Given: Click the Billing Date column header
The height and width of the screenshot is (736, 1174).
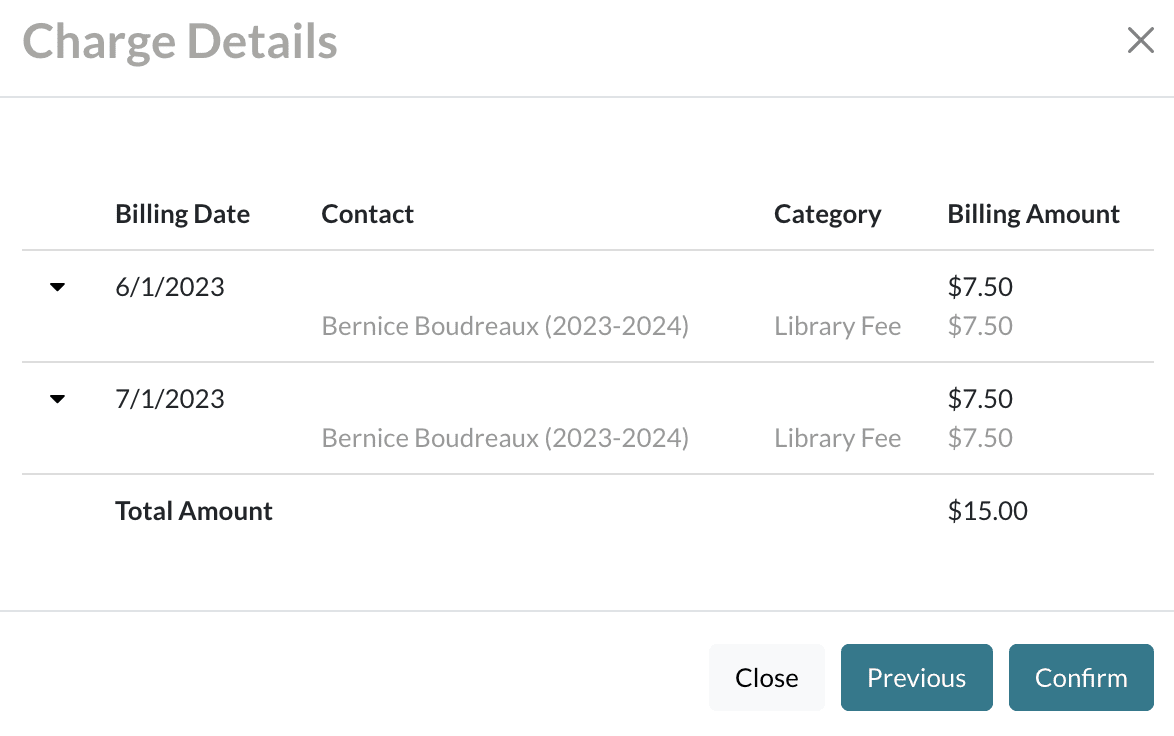Looking at the screenshot, I should coord(182,214).
